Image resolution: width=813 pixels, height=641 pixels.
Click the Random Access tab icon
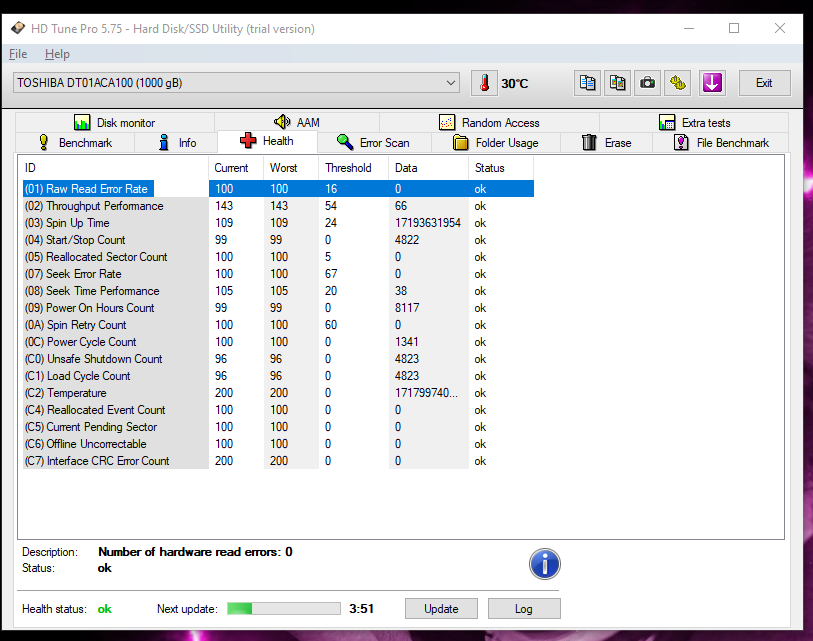[447, 122]
